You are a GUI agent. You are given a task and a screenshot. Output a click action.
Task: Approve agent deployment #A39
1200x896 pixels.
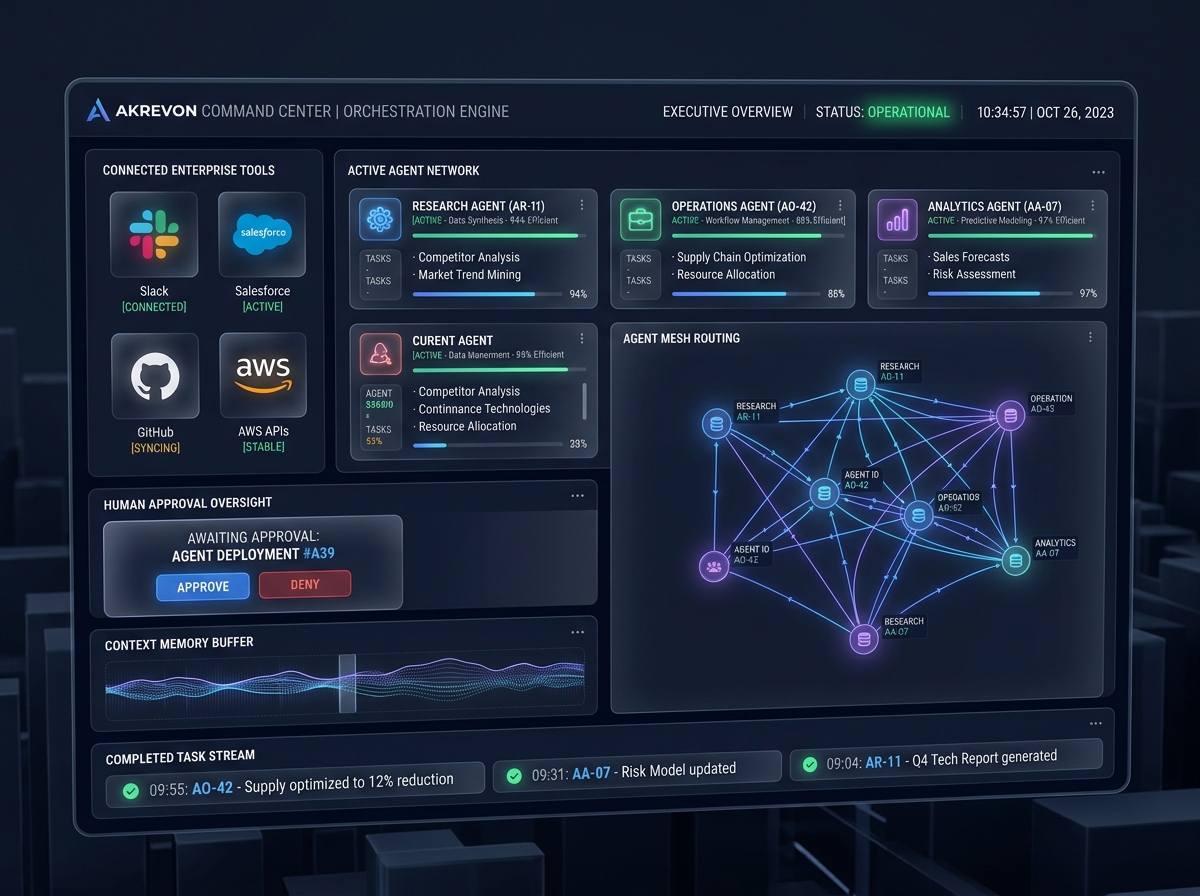coord(203,586)
